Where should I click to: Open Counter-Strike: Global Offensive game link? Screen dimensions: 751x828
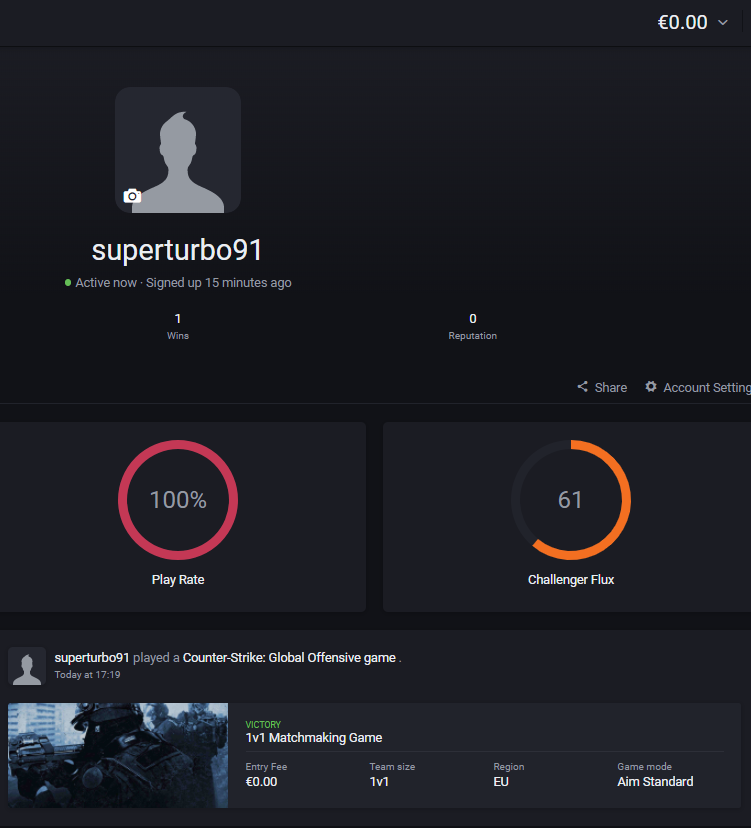pyautogui.click(x=289, y=657)
